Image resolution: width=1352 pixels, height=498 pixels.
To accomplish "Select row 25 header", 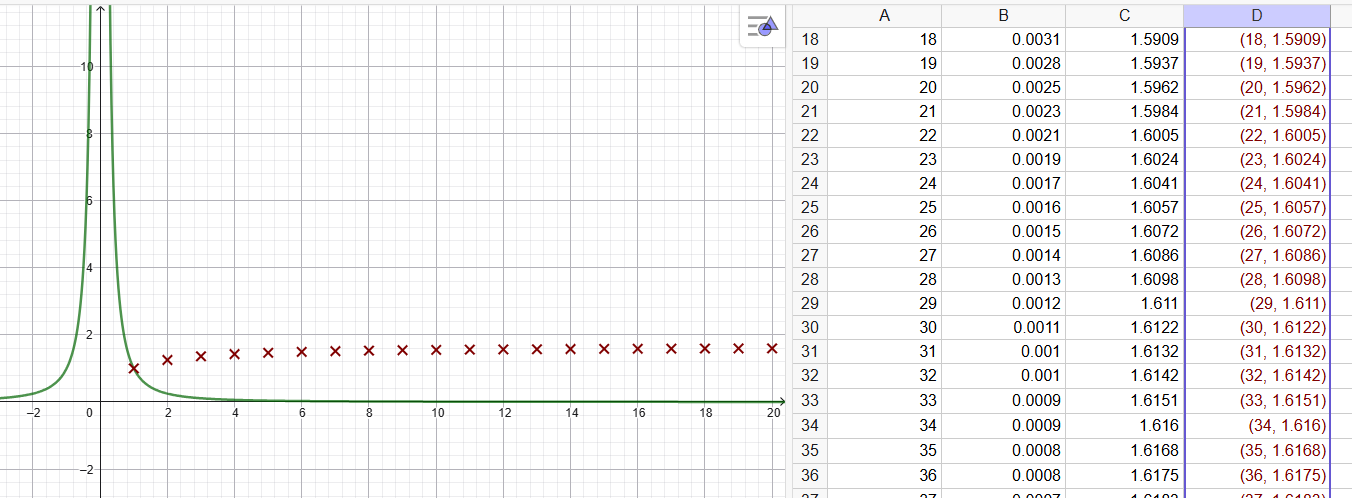I will click(810, 208).
